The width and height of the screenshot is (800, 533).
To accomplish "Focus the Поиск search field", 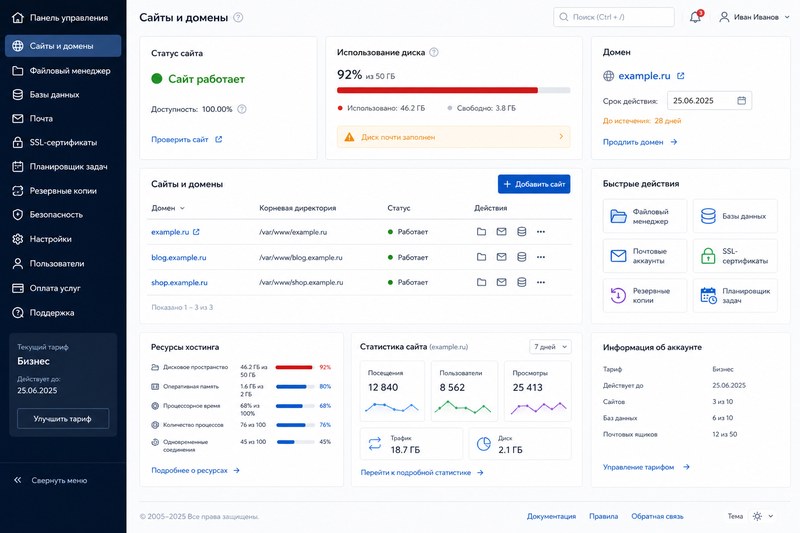I will click(x=614, y=17).
